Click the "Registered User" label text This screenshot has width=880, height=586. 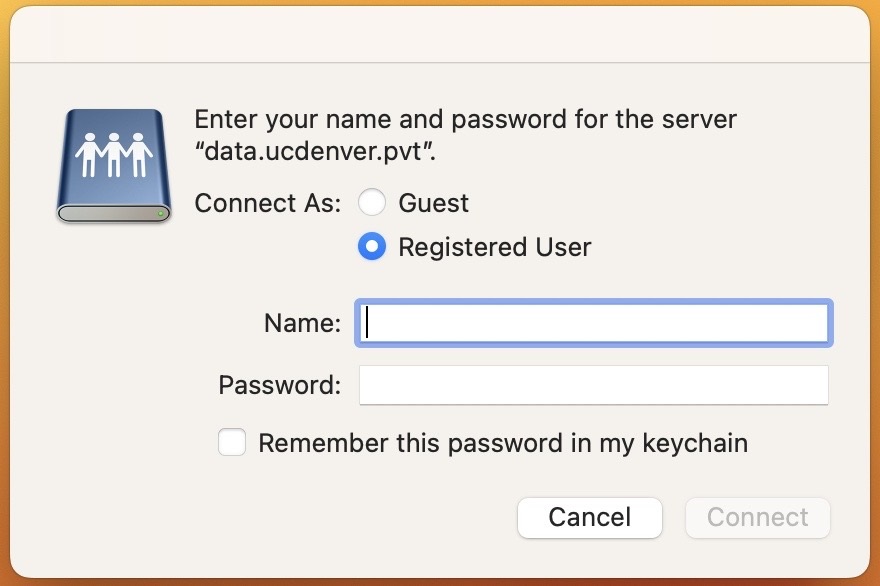(x=494, y=247)
